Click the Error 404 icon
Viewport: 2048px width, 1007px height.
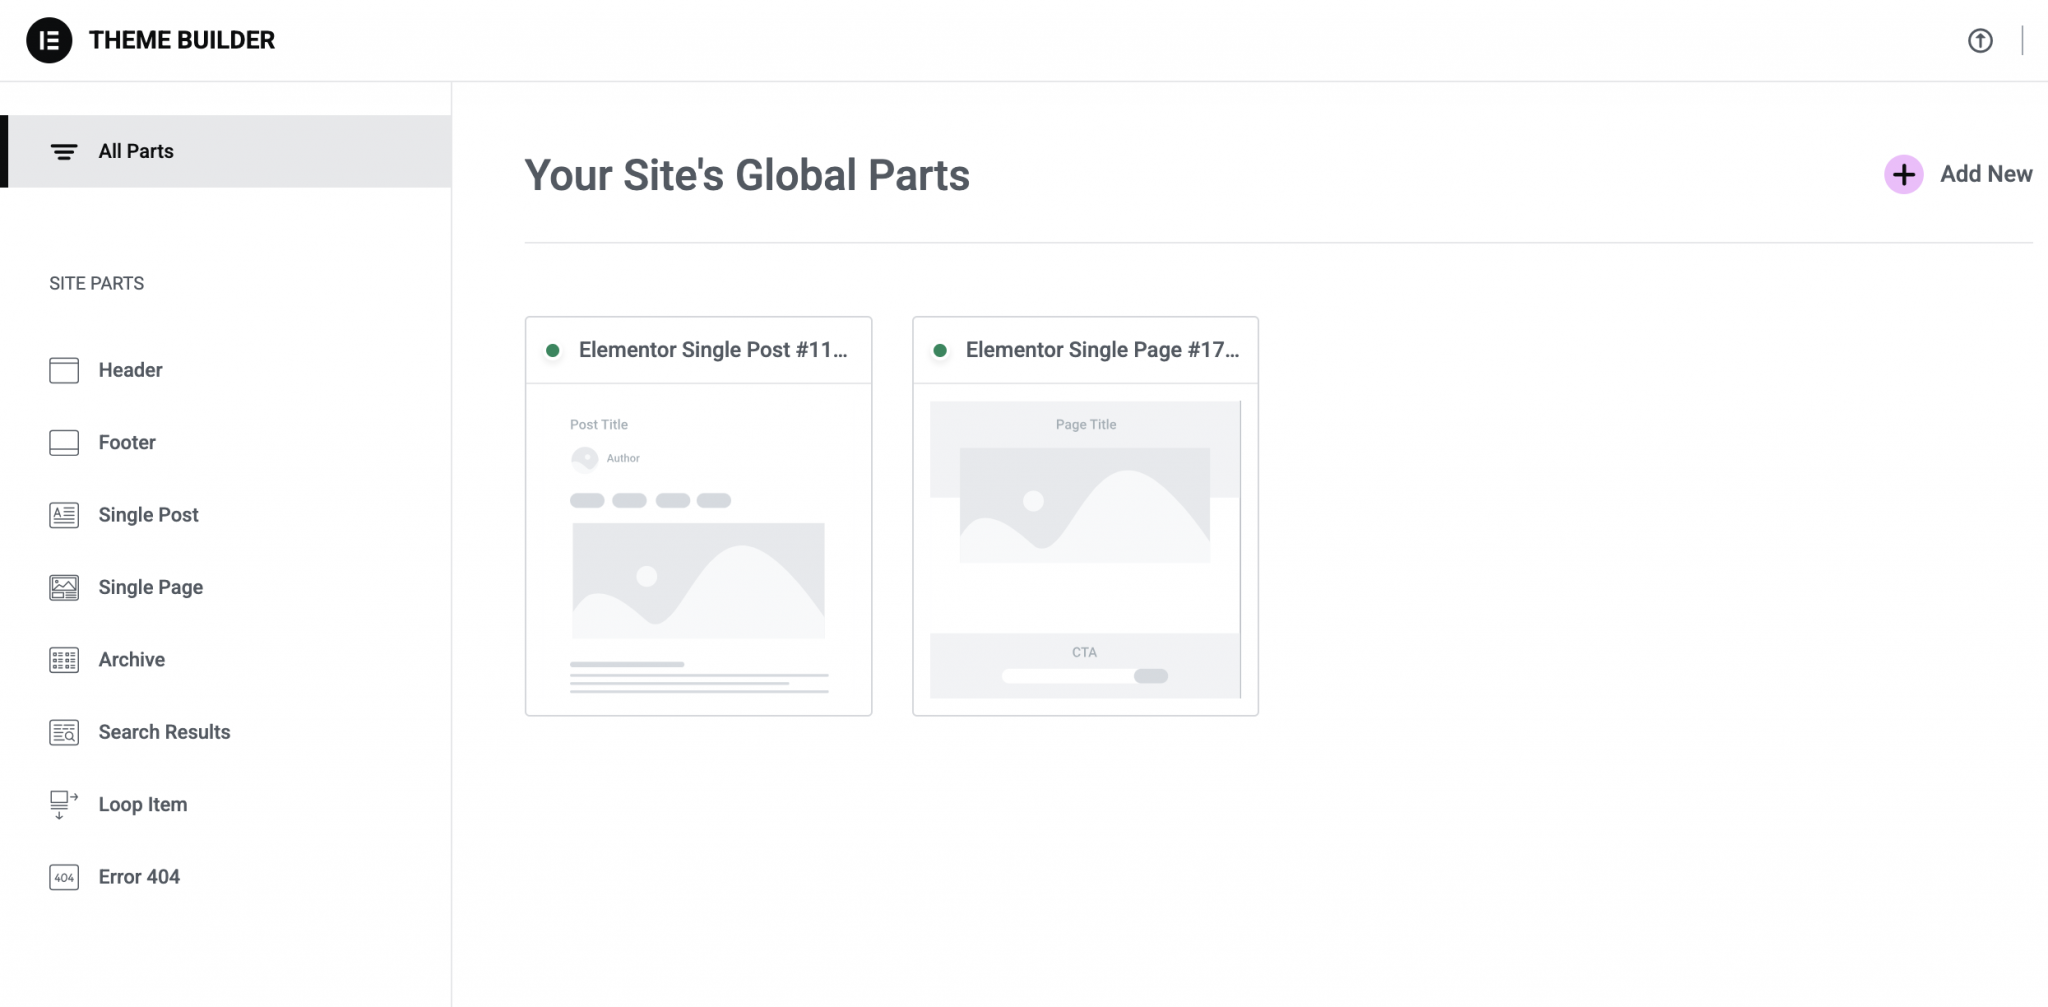tap(63, 876)
